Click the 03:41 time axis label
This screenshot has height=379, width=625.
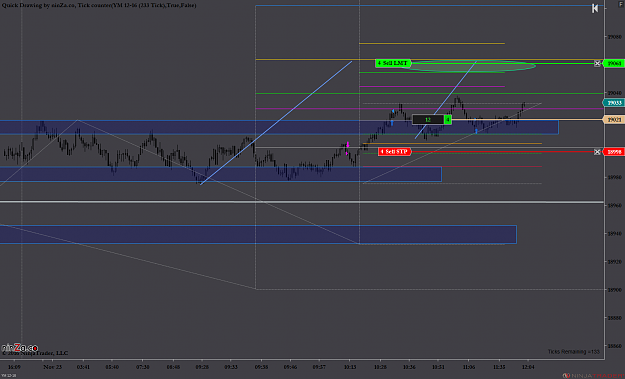tap(83, 367)
